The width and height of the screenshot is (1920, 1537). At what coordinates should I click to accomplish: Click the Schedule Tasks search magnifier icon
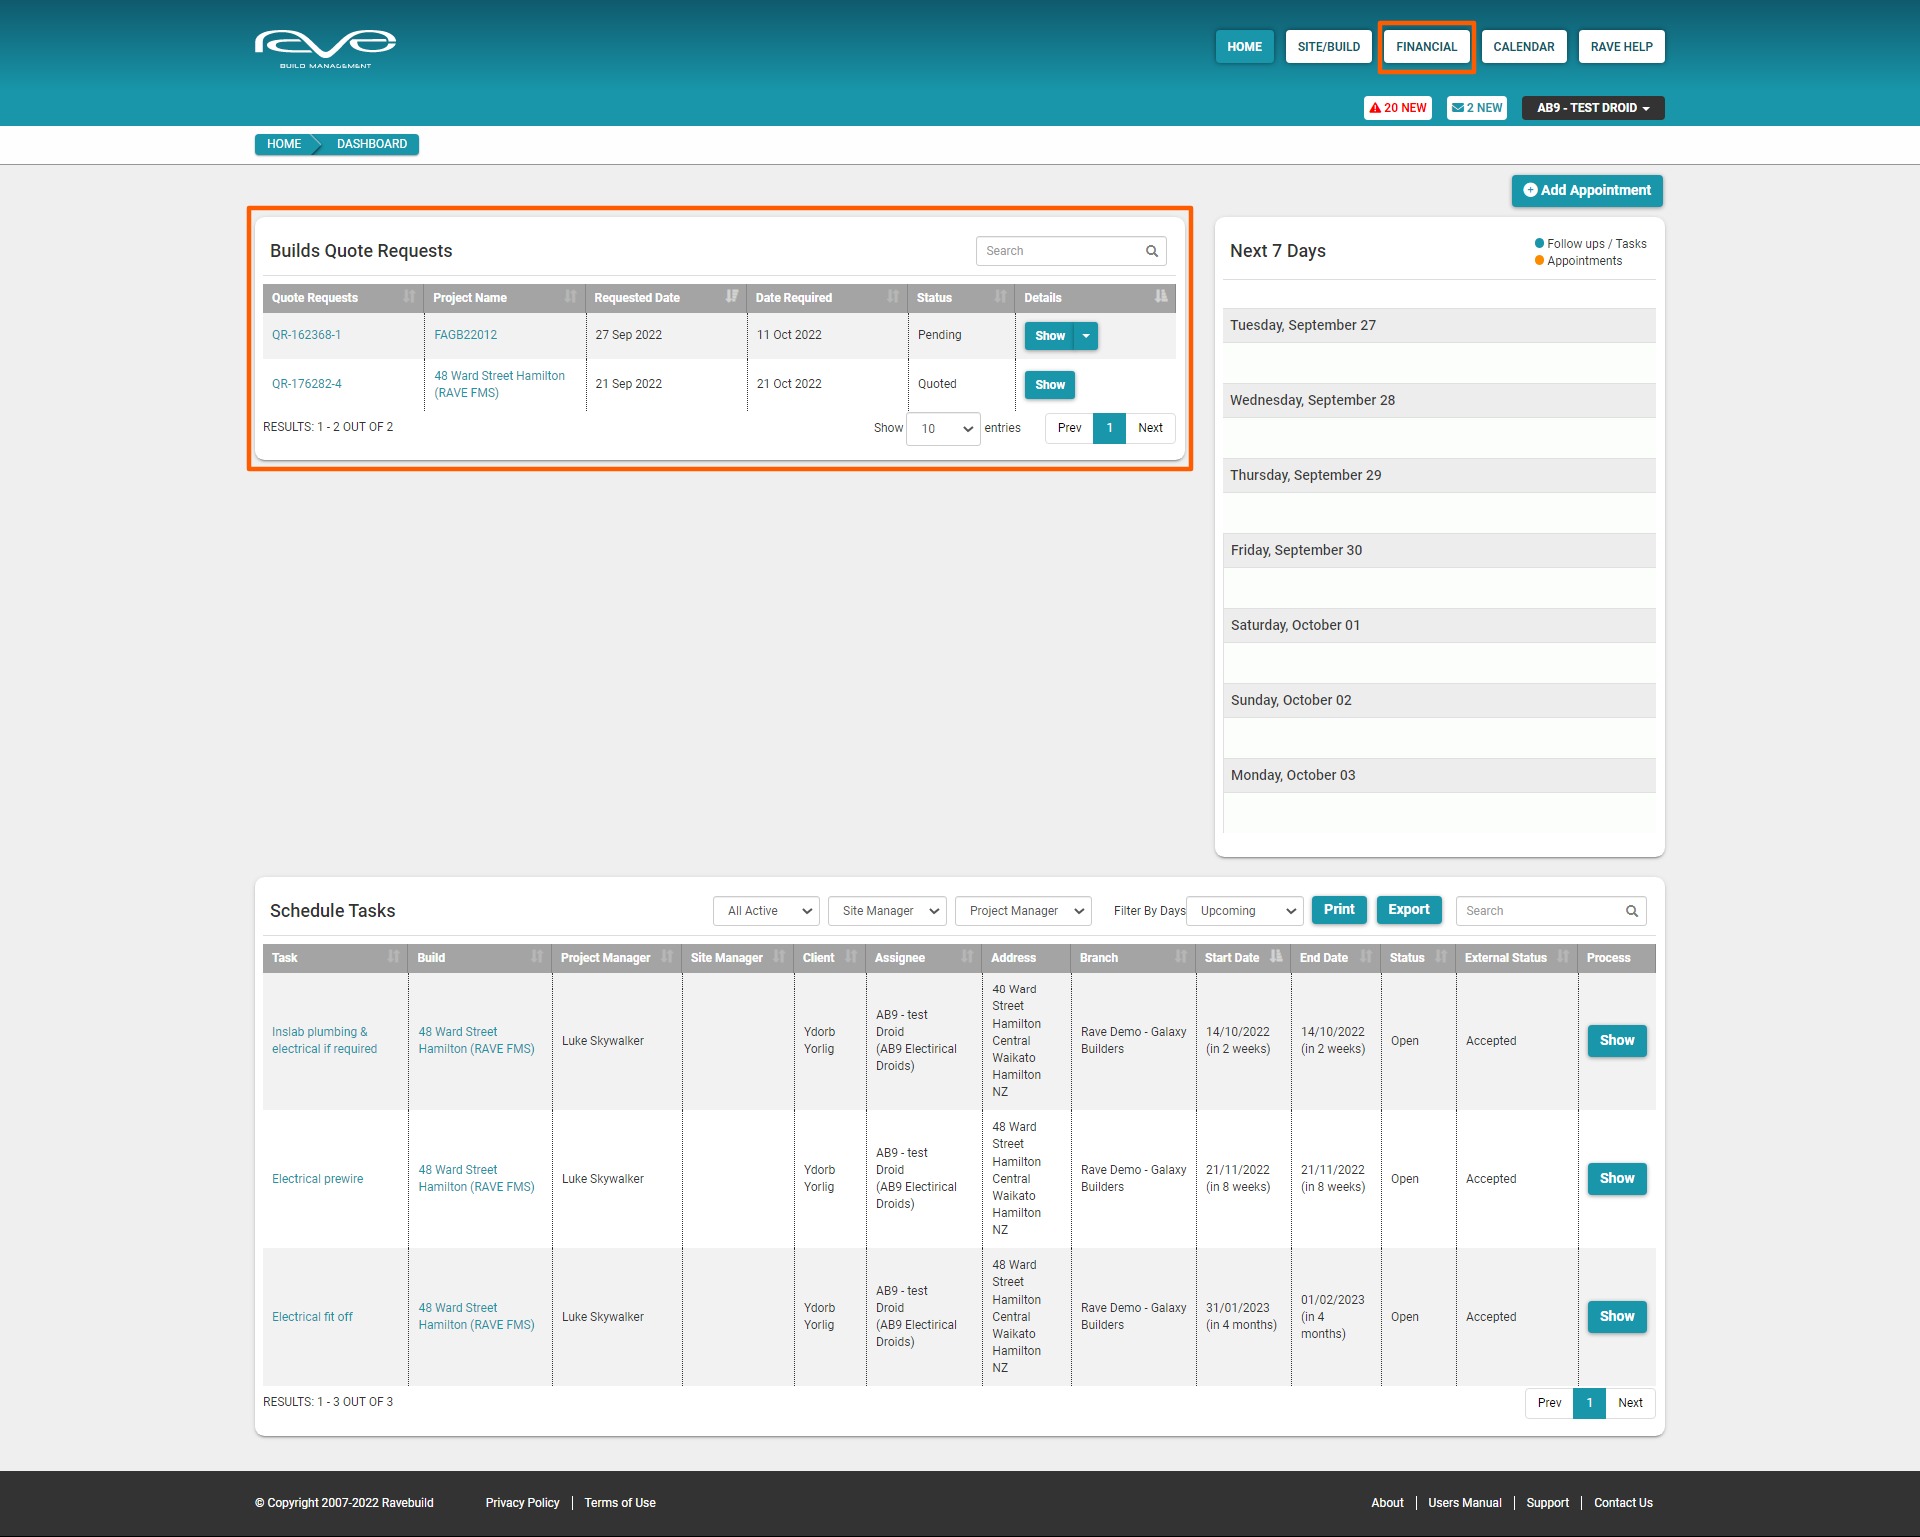coord(1631,911)
